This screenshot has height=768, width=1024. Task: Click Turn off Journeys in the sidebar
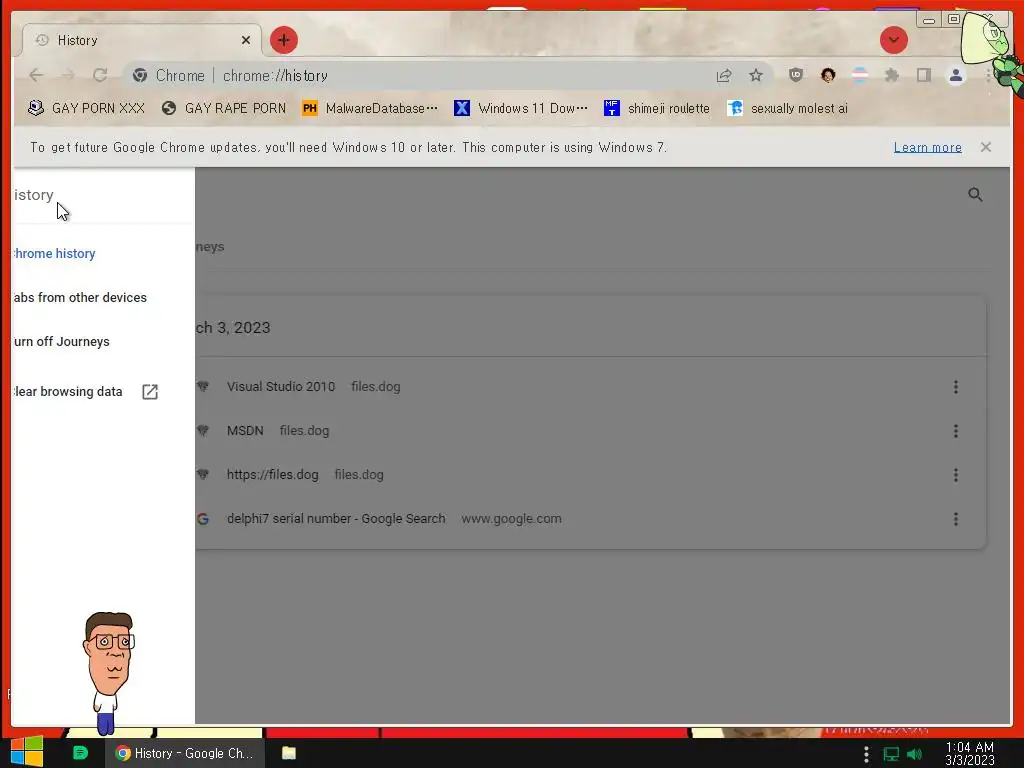61,342
